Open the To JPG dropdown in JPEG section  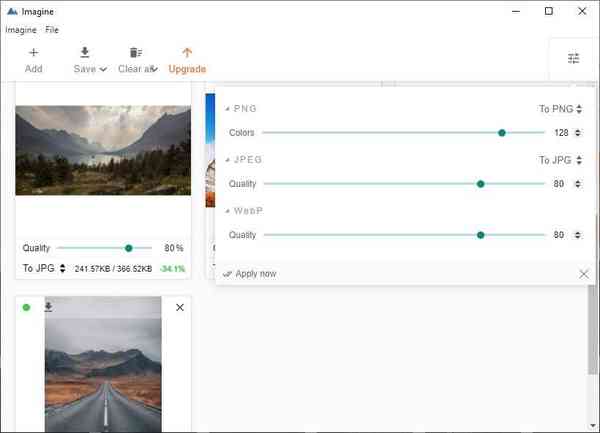tap(560, 160)
